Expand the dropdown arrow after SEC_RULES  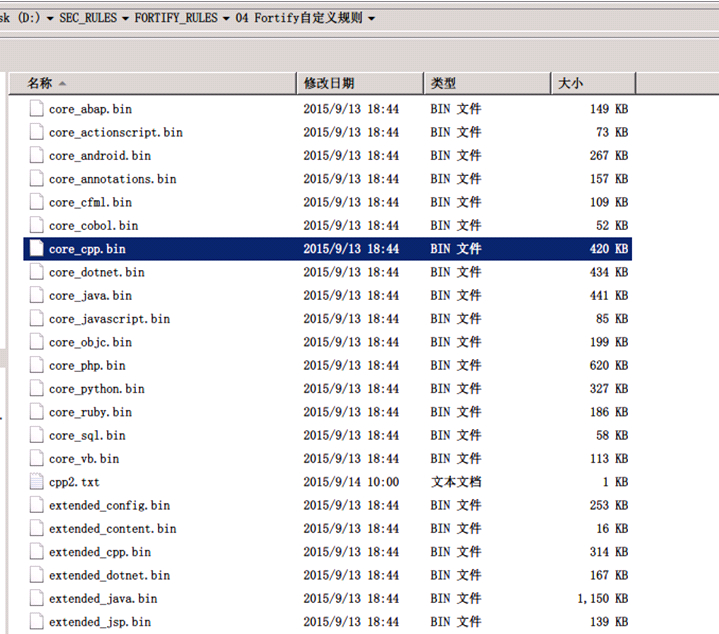coord(125,19)
